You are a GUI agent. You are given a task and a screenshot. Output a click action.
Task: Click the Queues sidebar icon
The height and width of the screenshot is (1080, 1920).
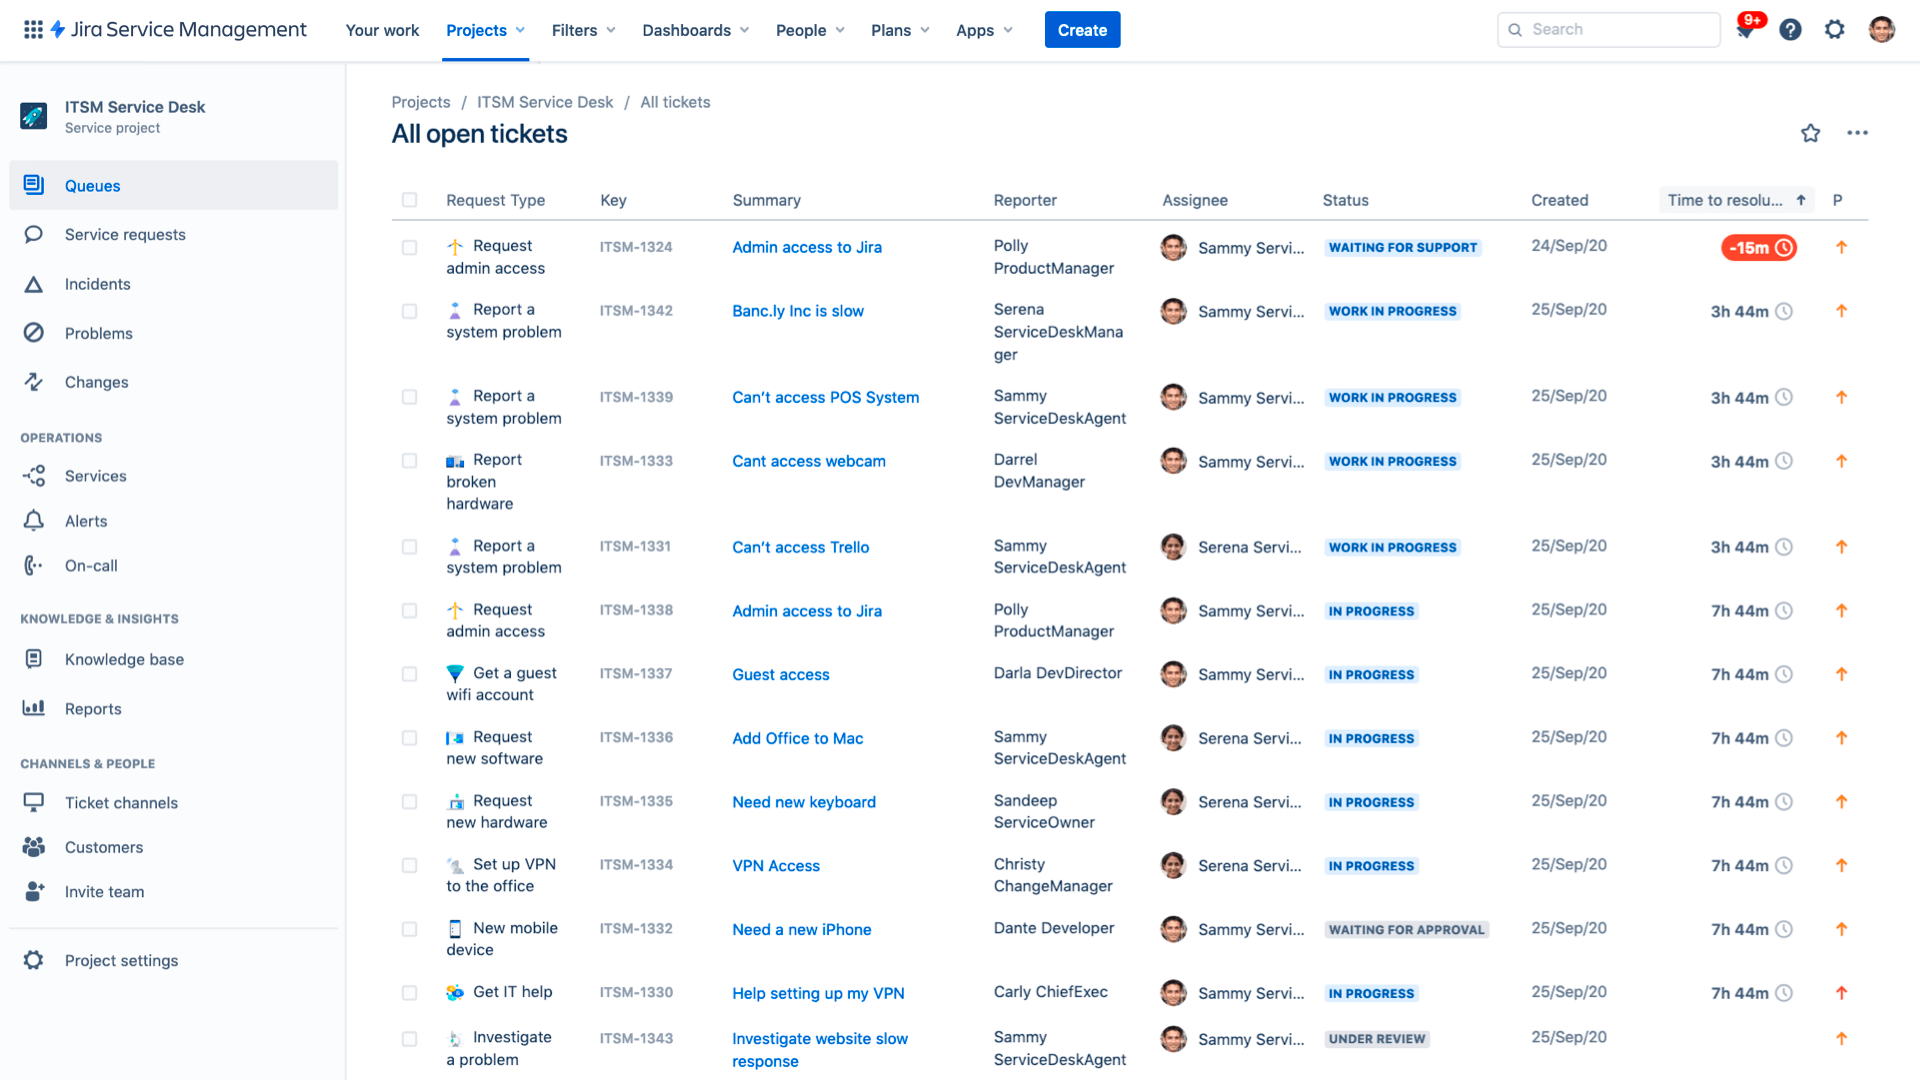[36, 185]
